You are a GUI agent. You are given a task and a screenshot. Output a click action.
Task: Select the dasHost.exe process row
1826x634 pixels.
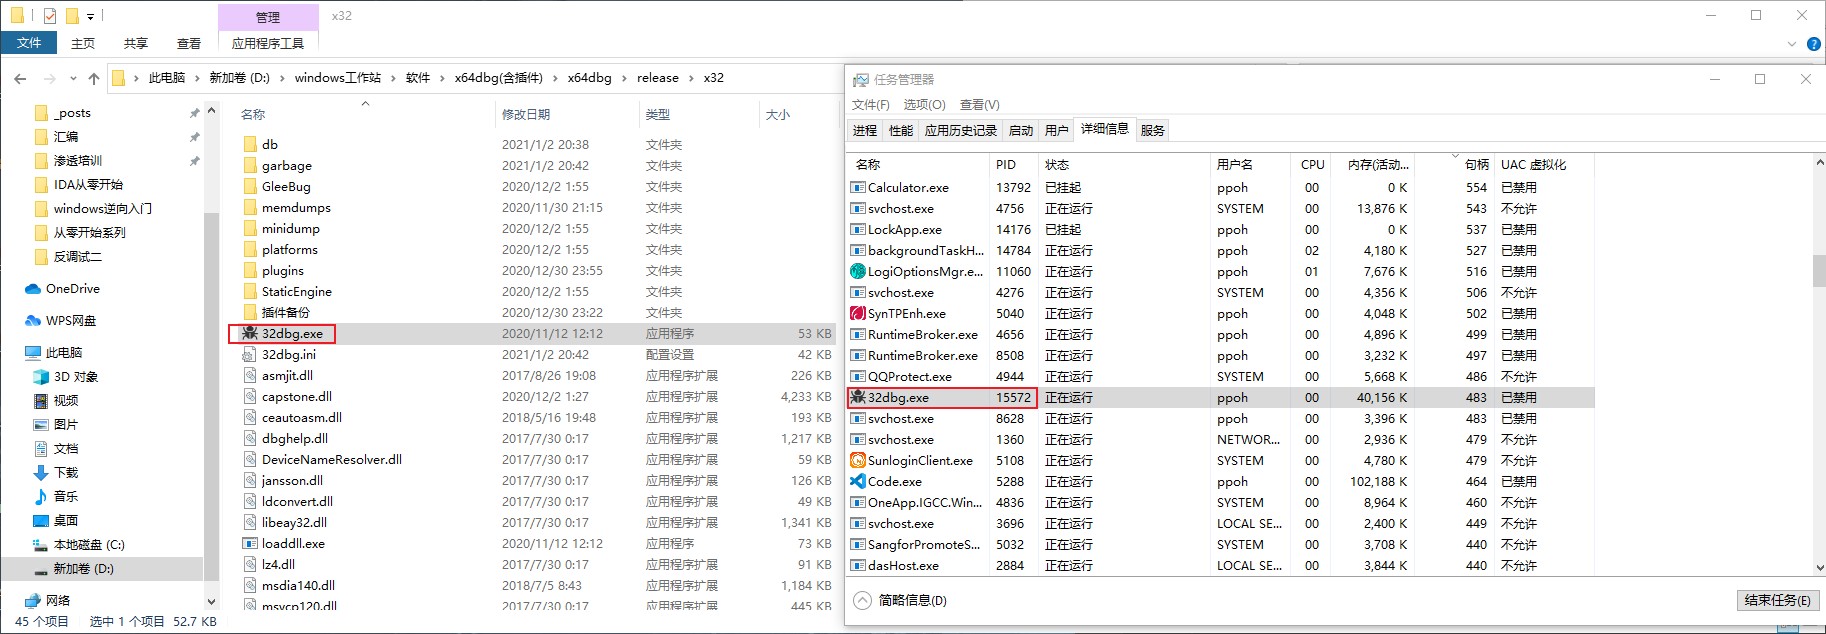(1220, 565)
